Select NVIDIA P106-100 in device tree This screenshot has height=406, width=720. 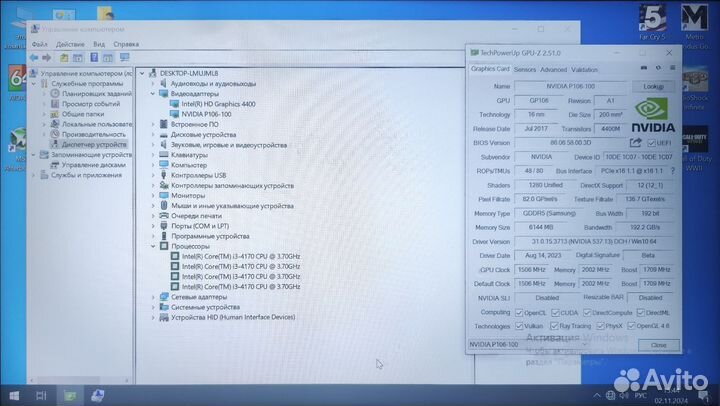206,114
